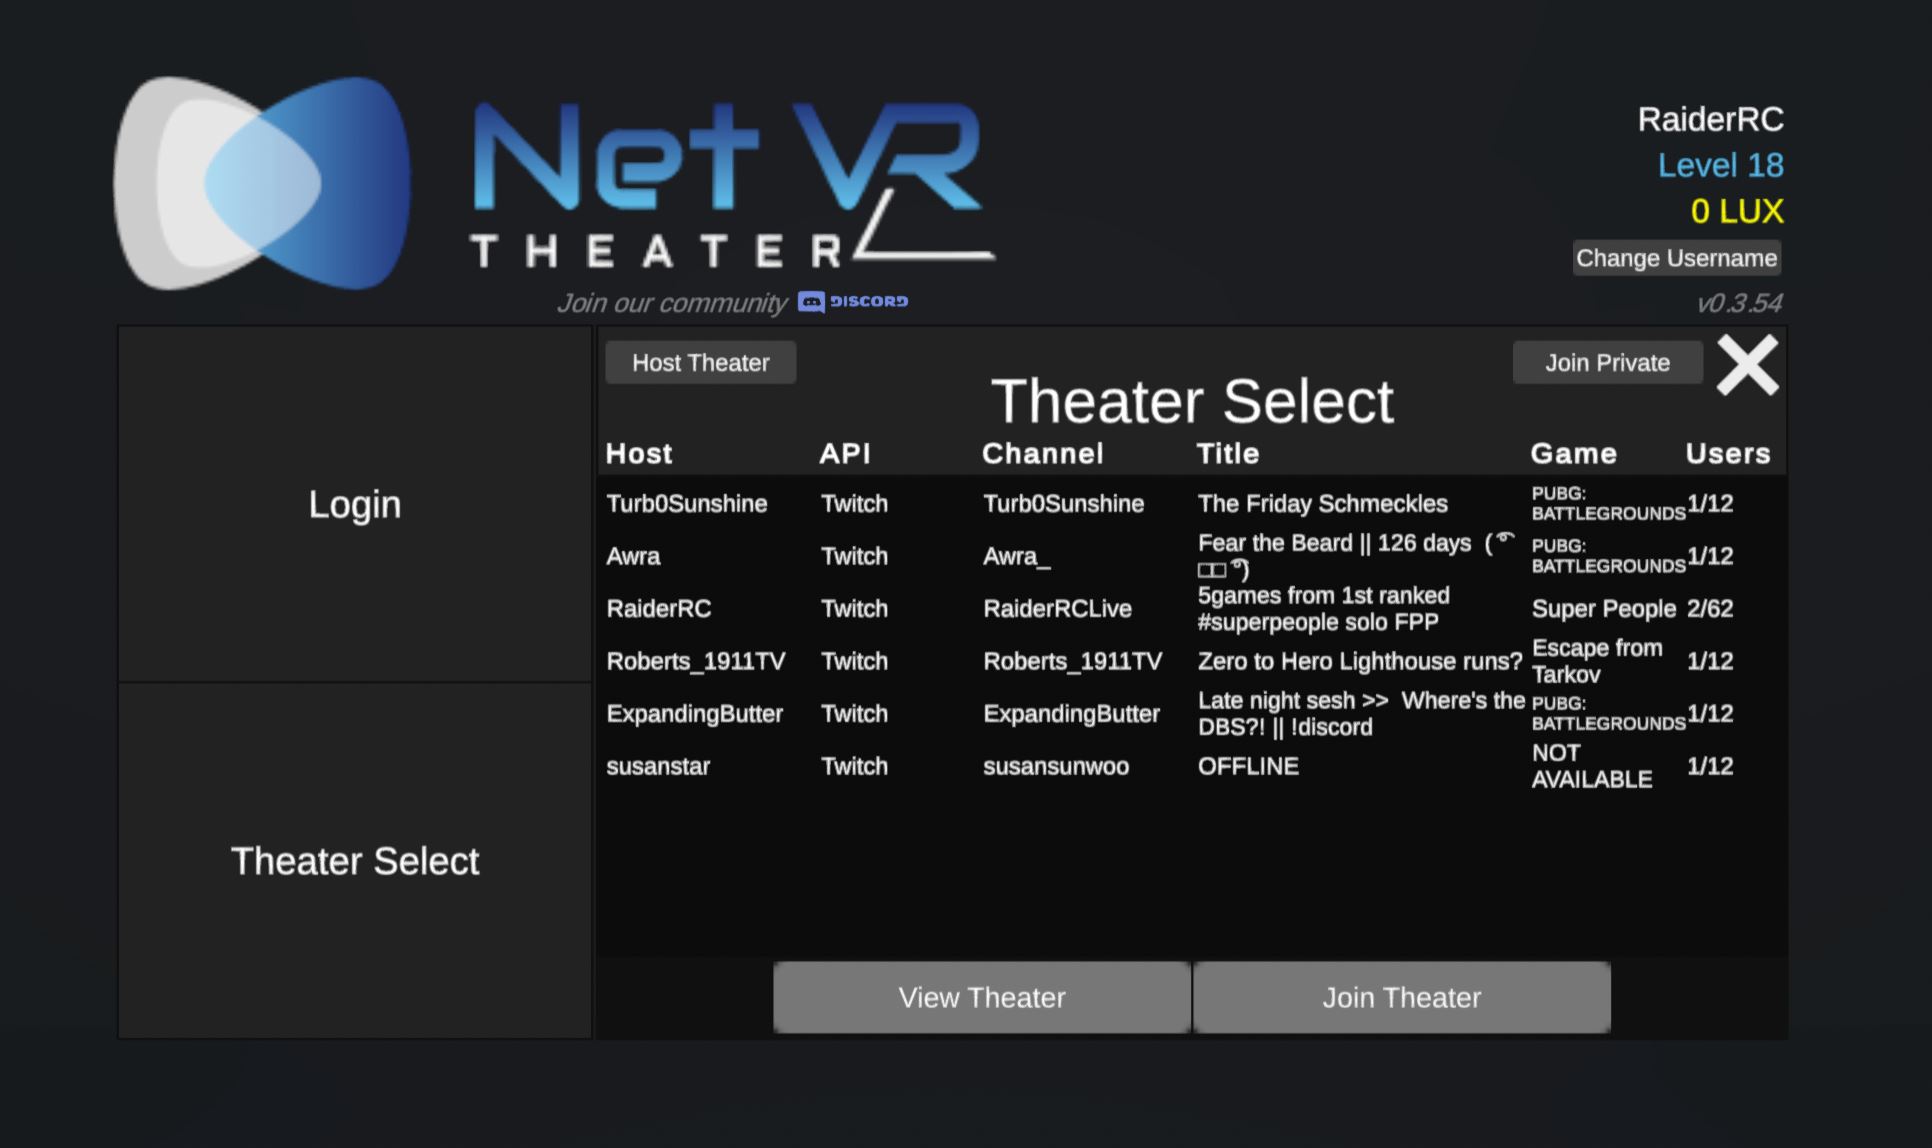Screen dimensions: 1932x1148
Task: Click the API column header
Action: coord(844,453)
